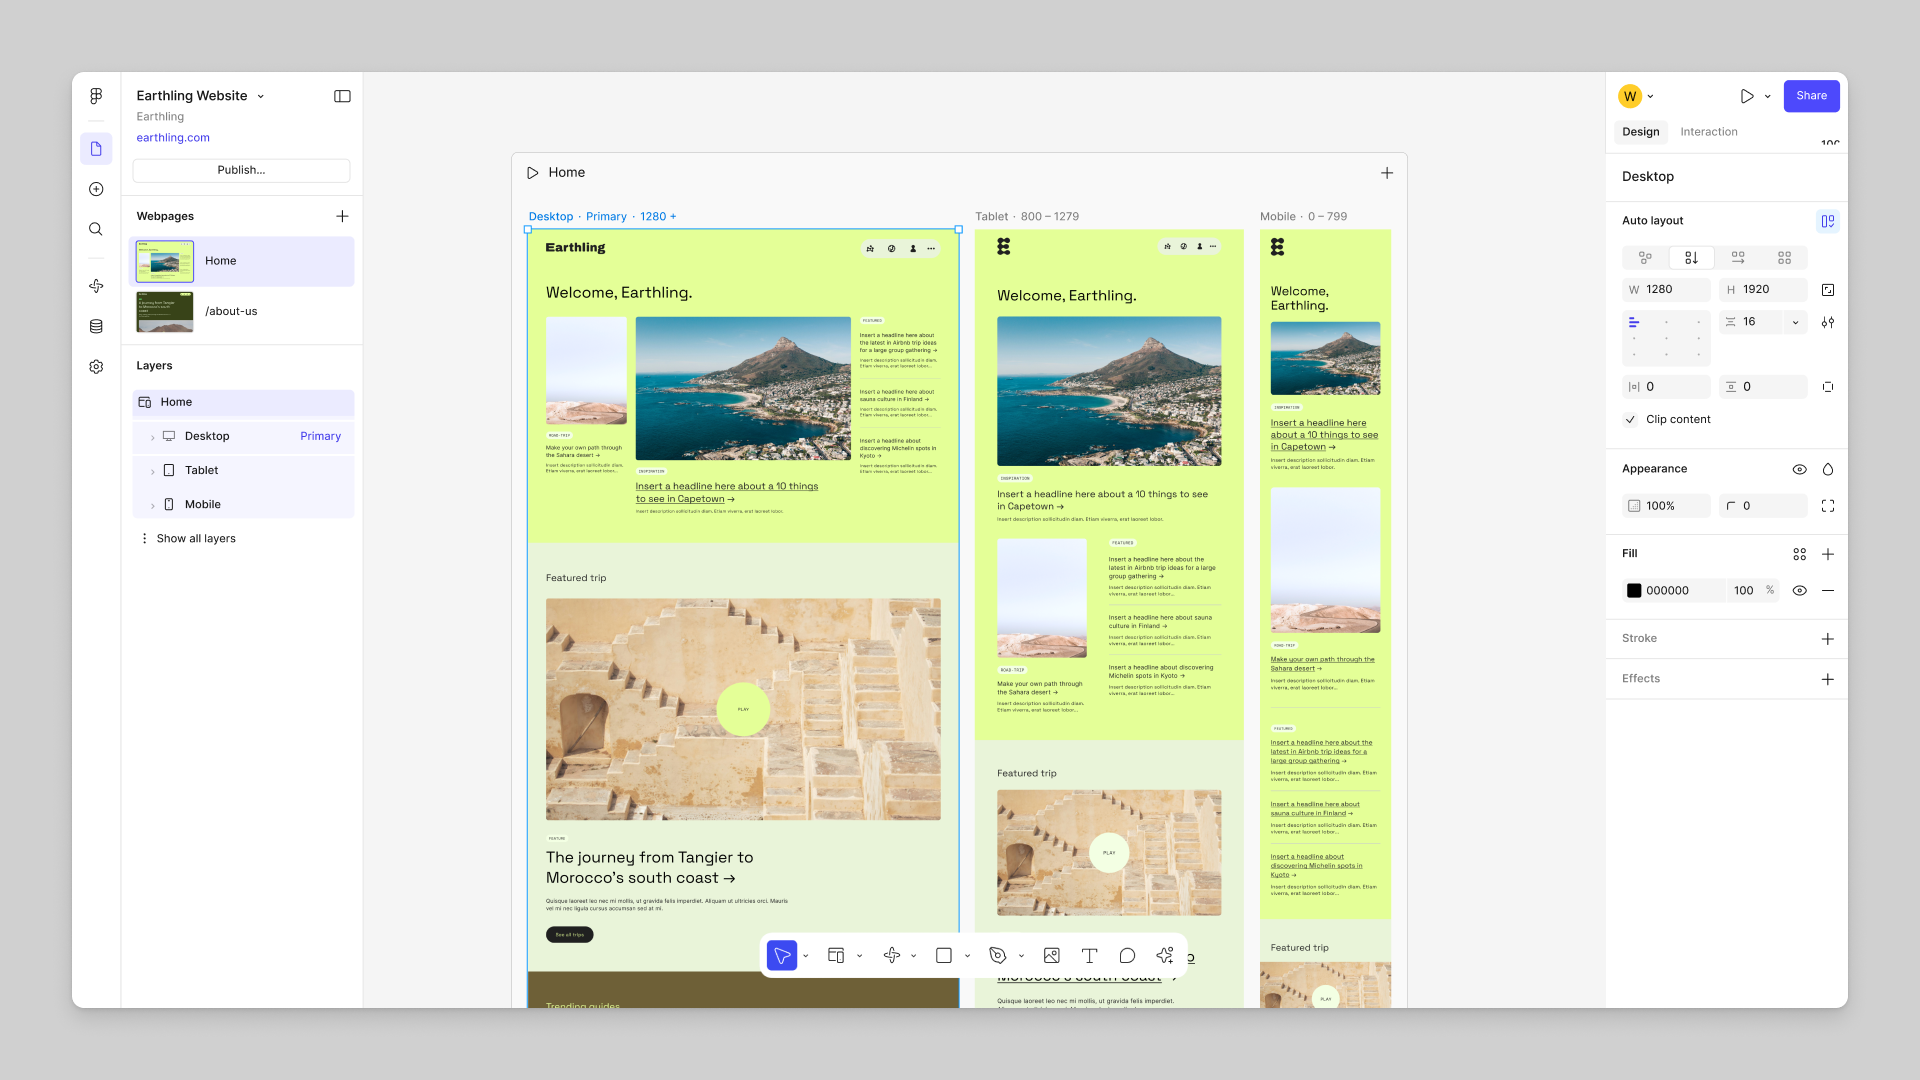Open the AI tool in the bottom toolbar
The width and height of the screenshot is (1920, 1080).
pos(1164,955)
